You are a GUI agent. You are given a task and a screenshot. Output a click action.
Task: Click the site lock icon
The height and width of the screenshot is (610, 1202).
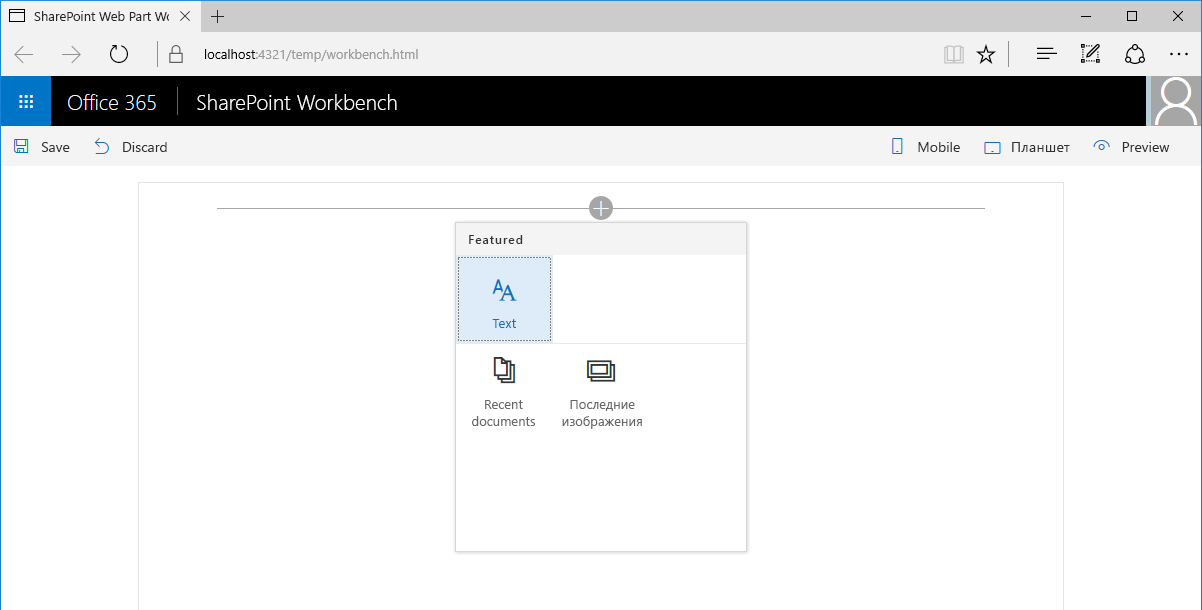[175, 54]
